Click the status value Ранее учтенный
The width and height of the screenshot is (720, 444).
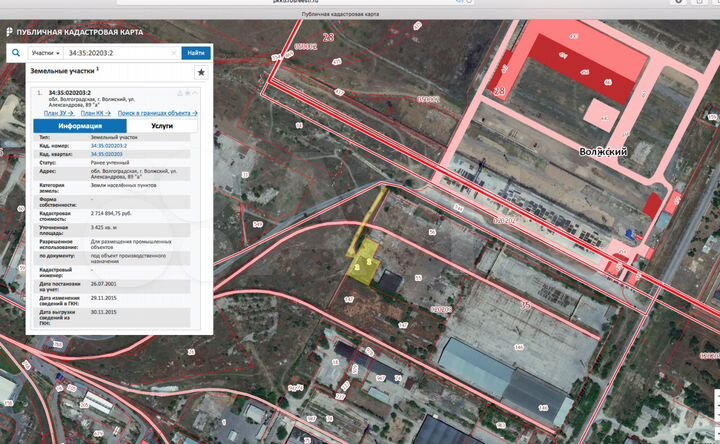110,163
